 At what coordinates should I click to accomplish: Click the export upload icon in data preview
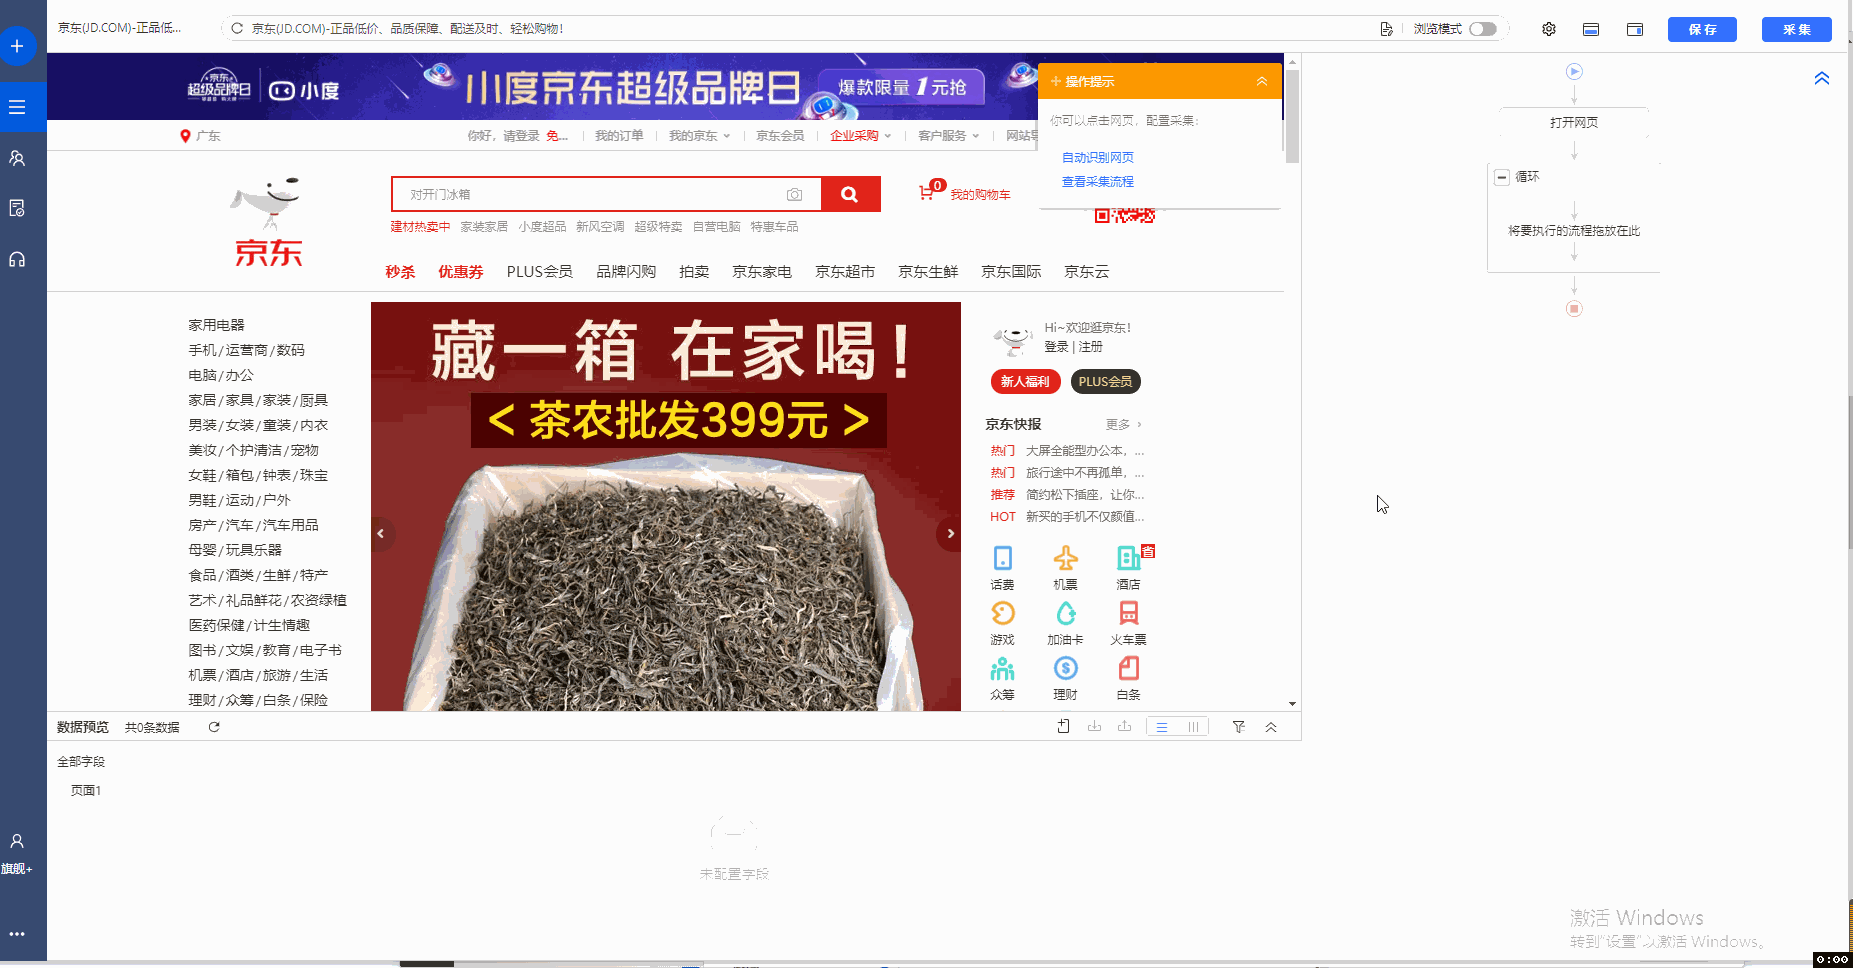1125,727
